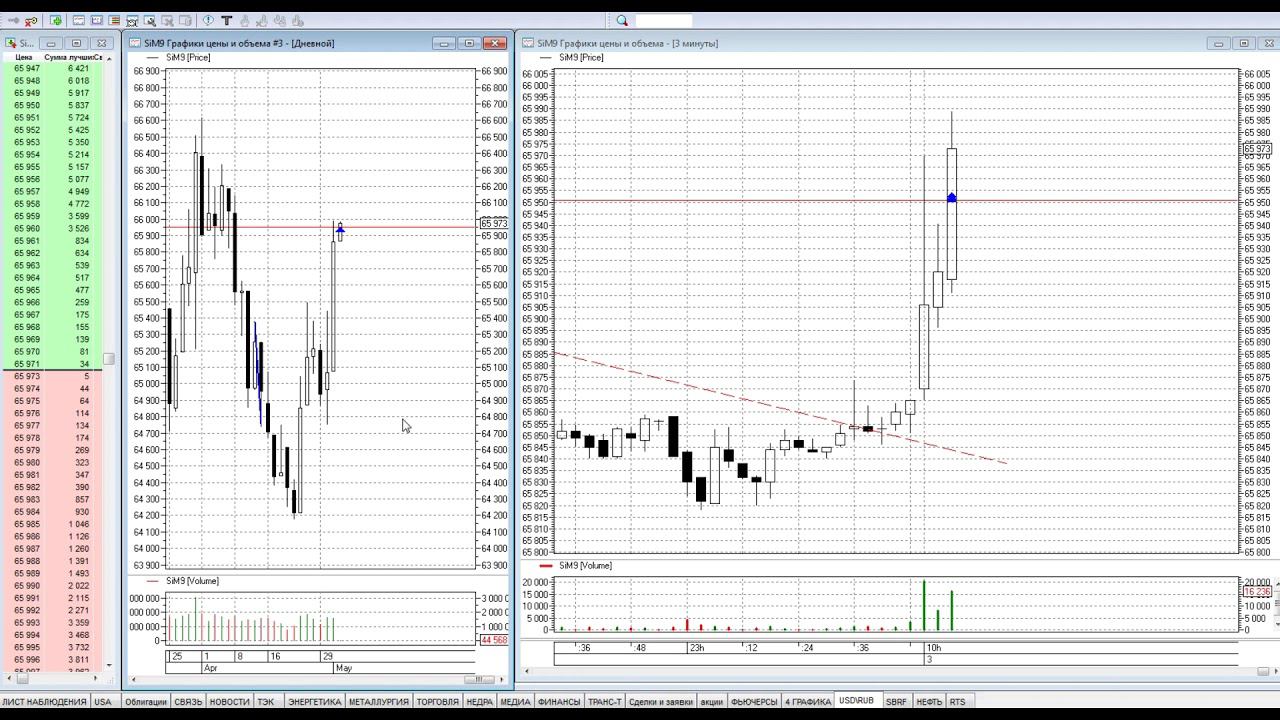Click the 3-minute chart window title icon
This screenshot has width=1280, height=720.
(528, 43)
